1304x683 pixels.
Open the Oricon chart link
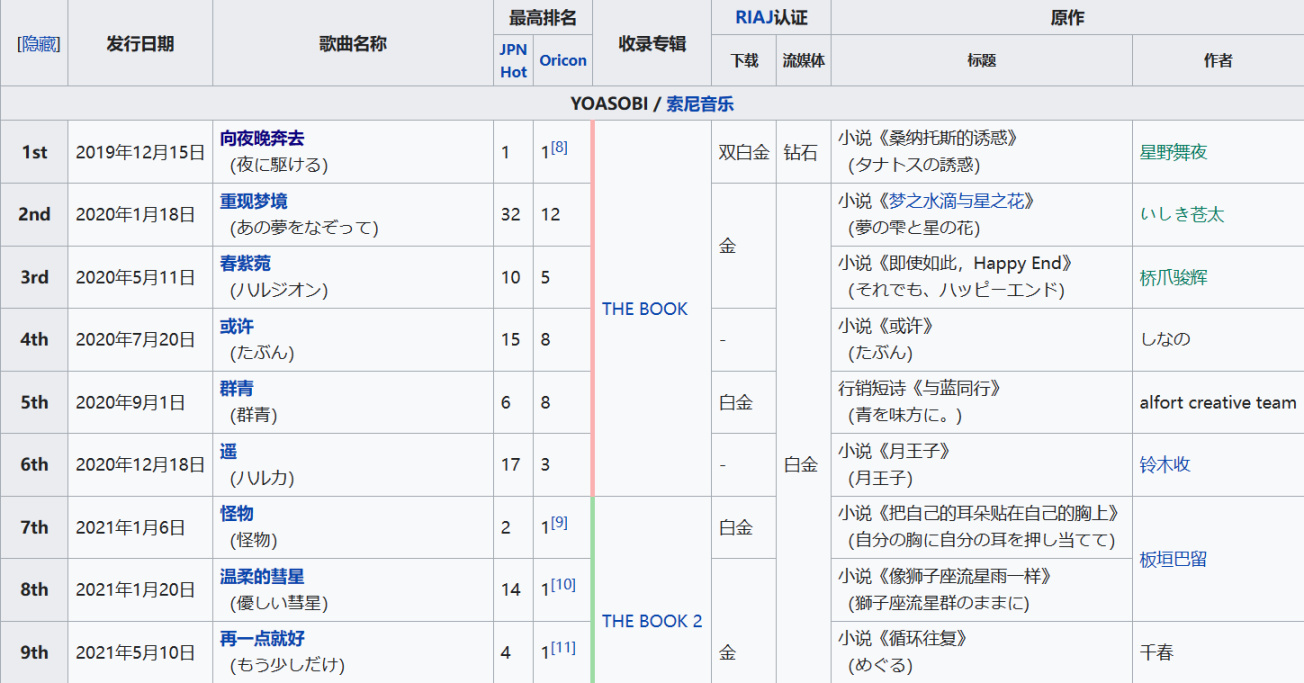[563, 60]
